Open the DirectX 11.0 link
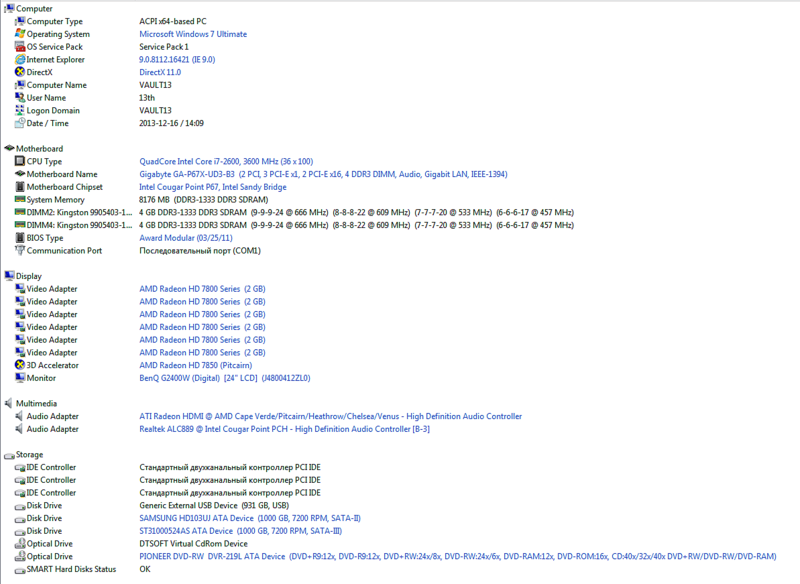This screenshot has height=584, width=800. (x=160, y=72)
